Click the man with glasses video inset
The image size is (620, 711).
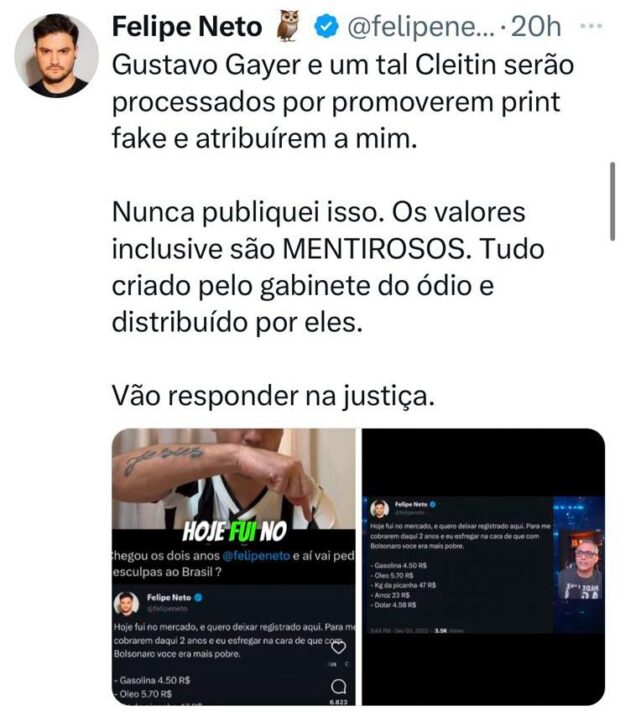[580, 565]
